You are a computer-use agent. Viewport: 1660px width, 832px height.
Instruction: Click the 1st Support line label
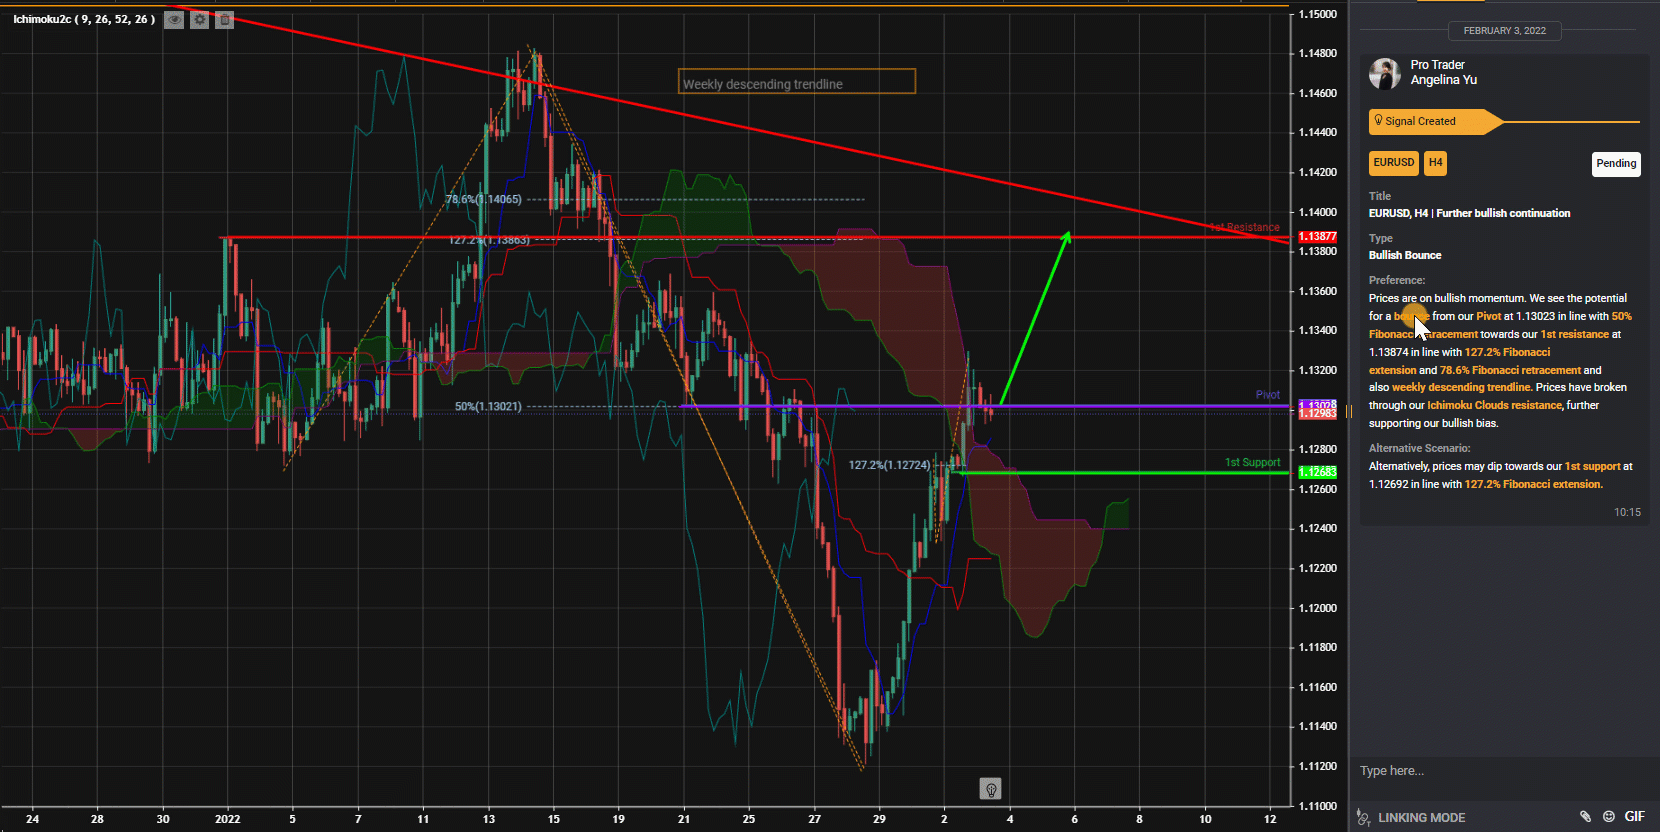[x=1252, y=462]
